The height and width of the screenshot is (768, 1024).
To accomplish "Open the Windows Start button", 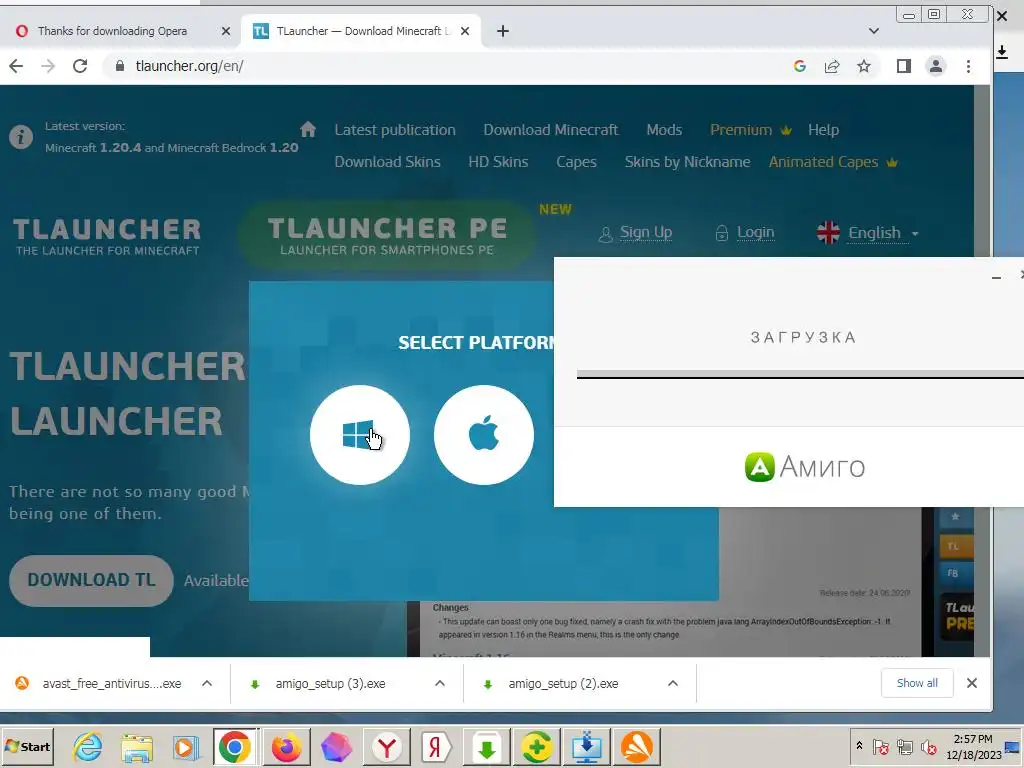I will (28, 746).
